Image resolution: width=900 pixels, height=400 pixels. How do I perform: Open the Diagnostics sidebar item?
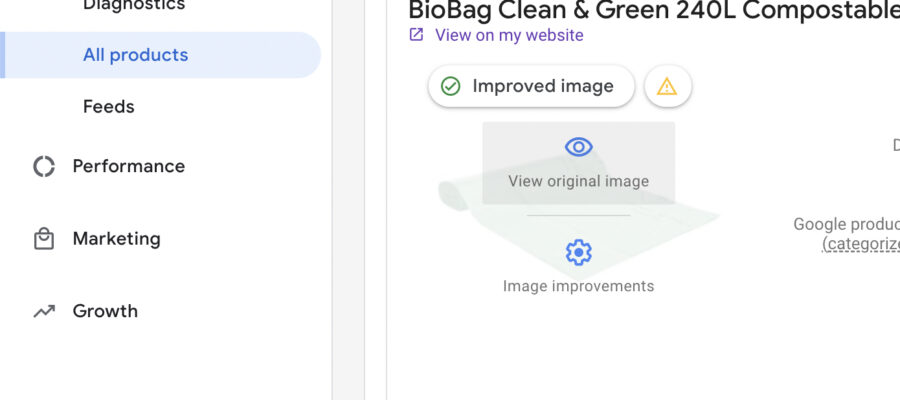[133, 6]
